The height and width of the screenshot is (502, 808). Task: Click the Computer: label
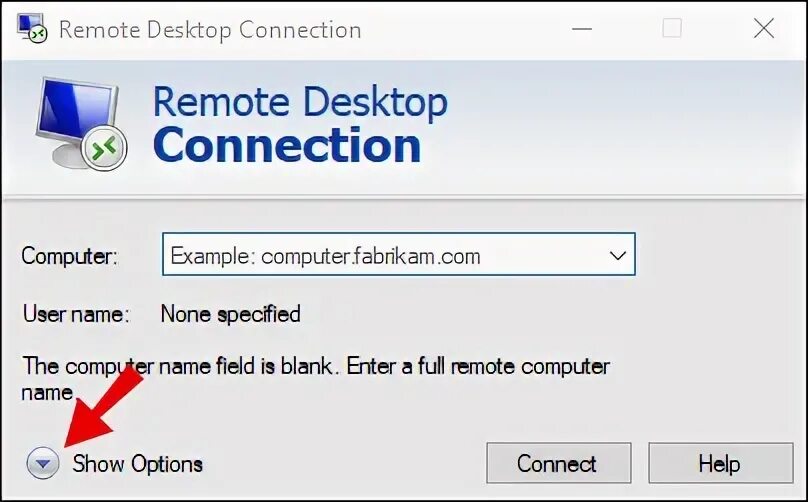pos(70,256)
